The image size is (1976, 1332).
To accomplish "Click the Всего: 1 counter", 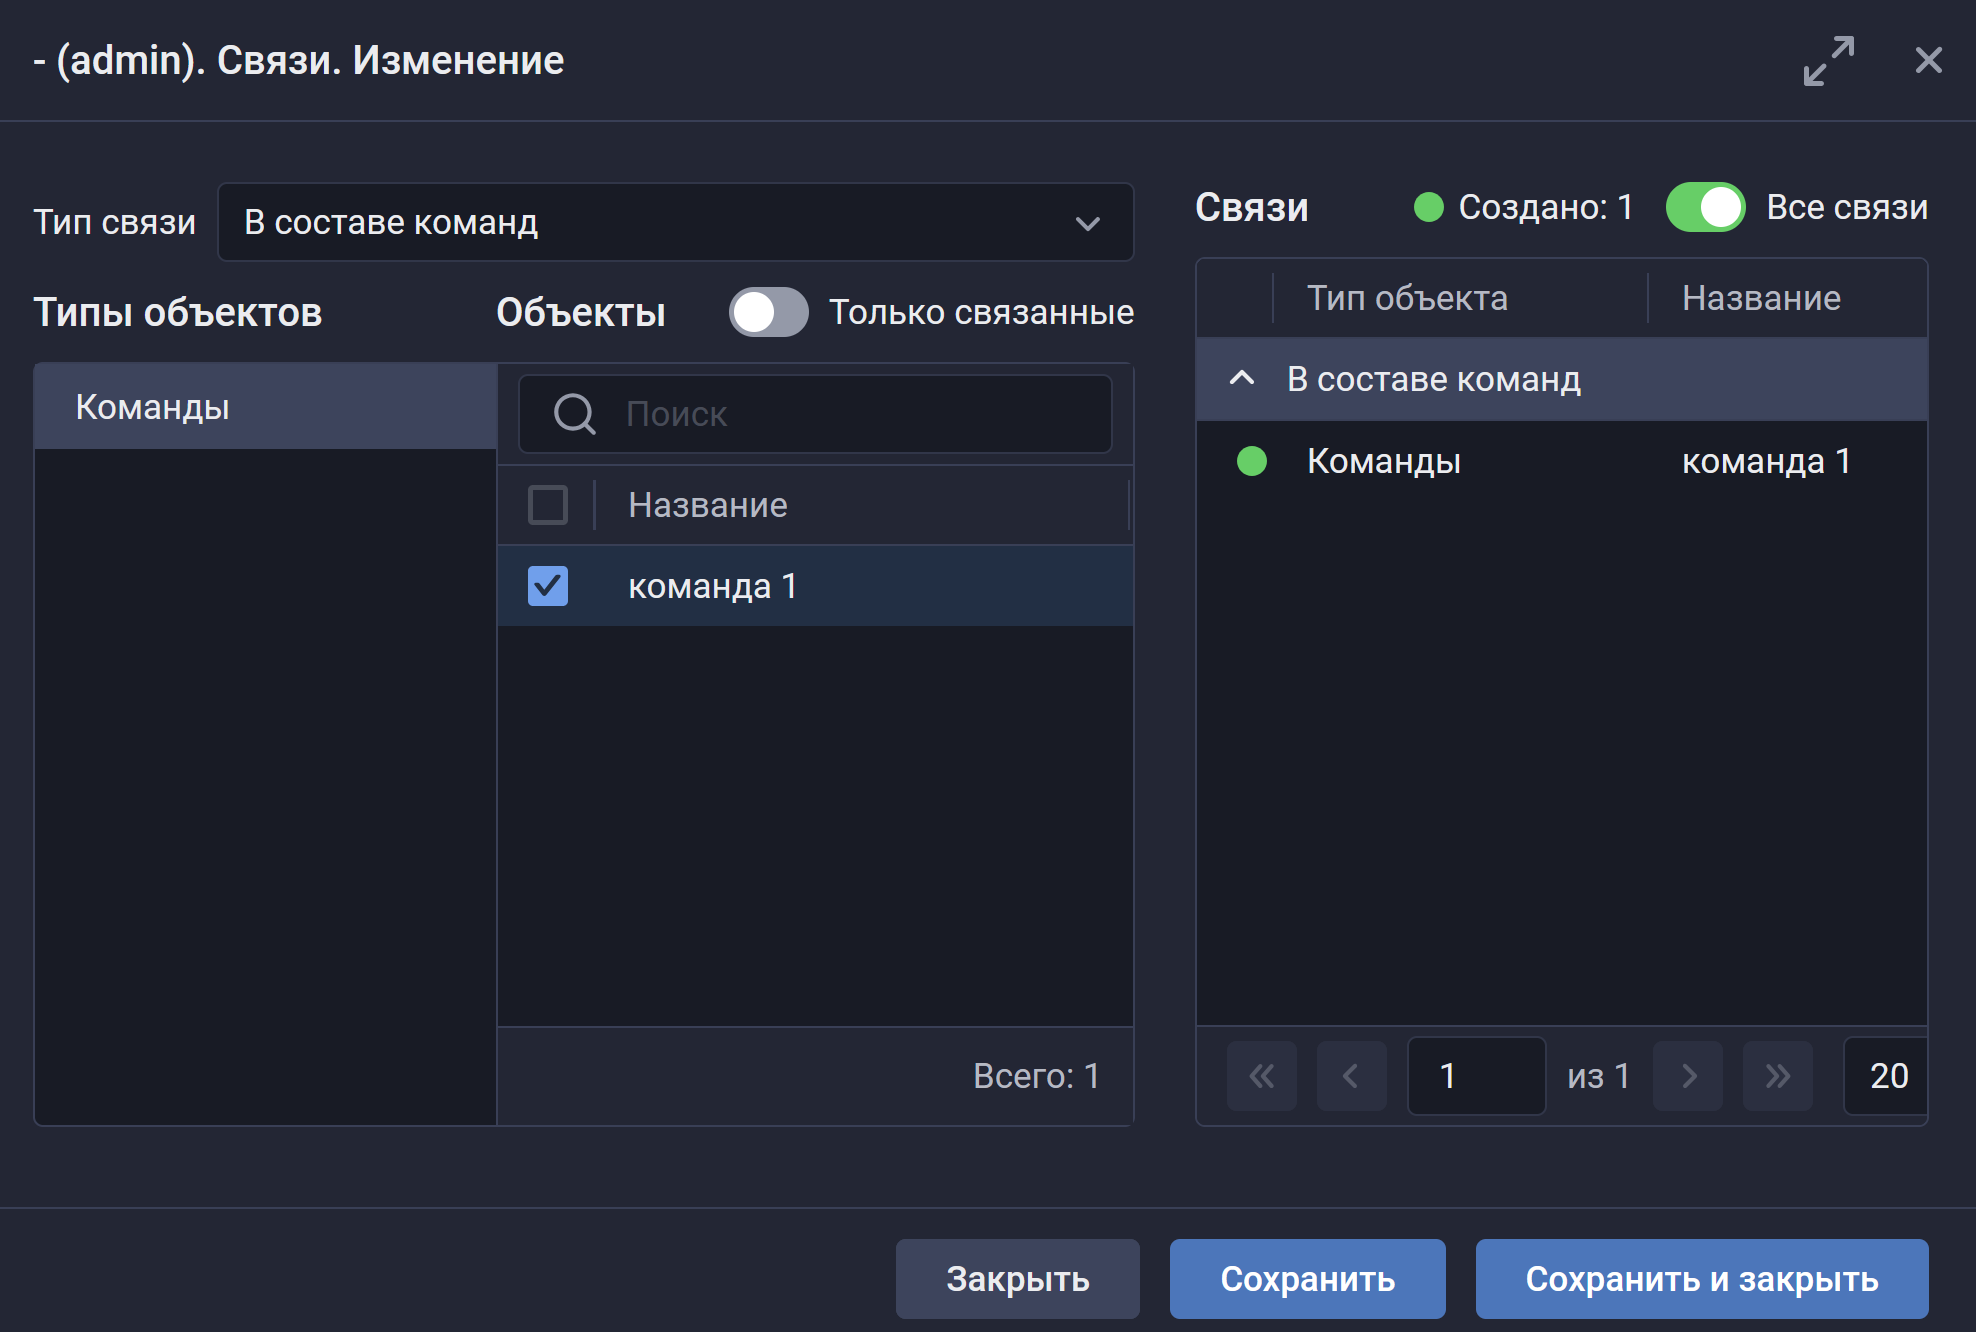I will pyautogui.click(x=1036, y=1076).
